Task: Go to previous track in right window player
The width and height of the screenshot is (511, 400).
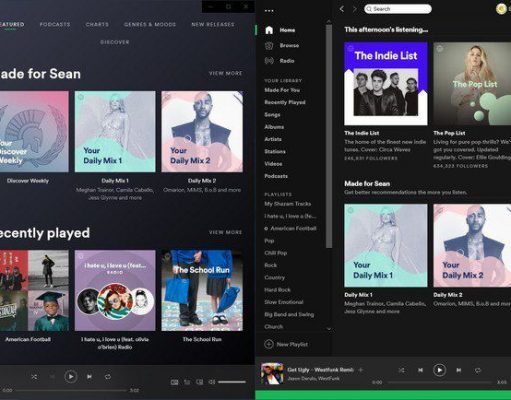Action: pos(420,370)
